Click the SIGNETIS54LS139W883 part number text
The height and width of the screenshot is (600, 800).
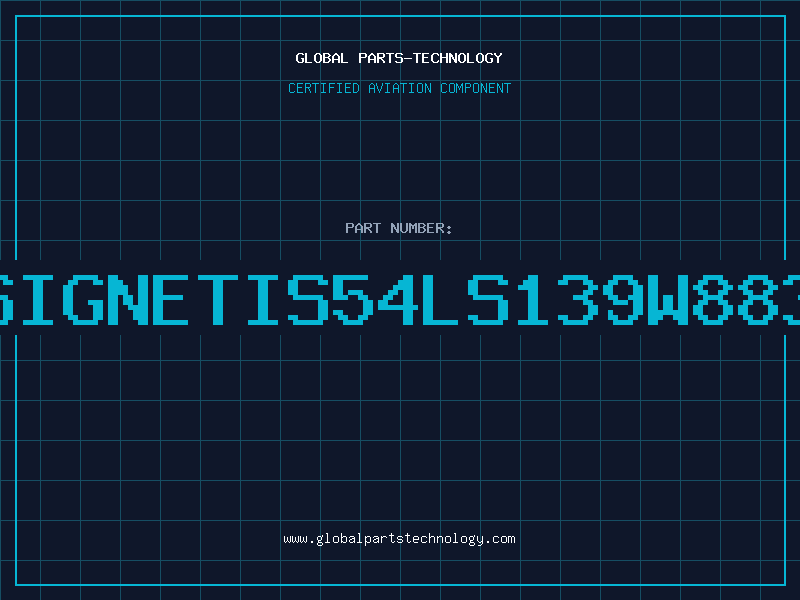click(400, 300)
